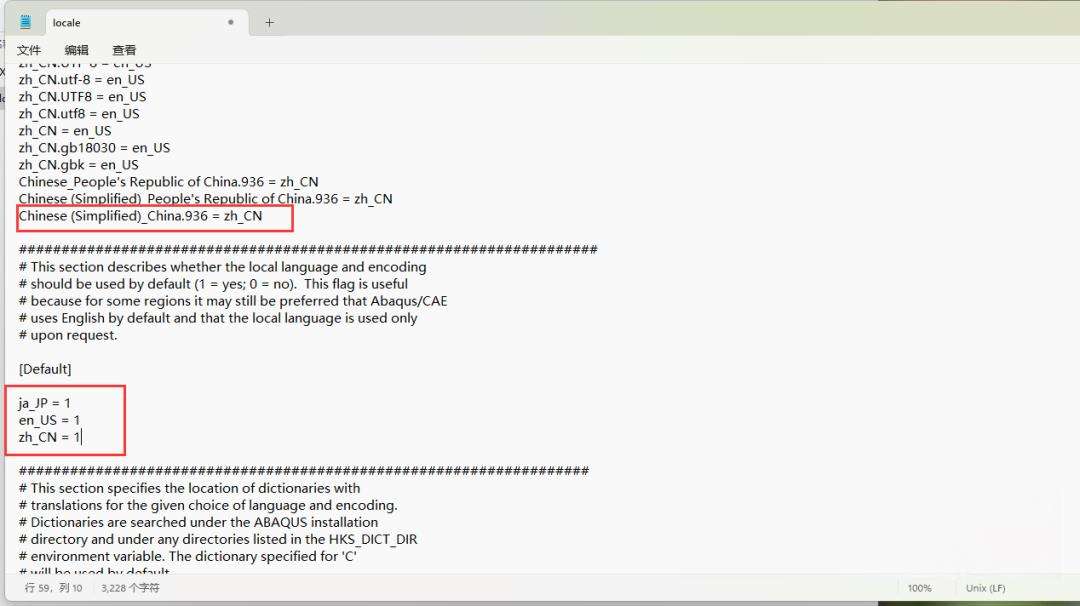Click the zh_CN = 1 line

pos(50,437)
